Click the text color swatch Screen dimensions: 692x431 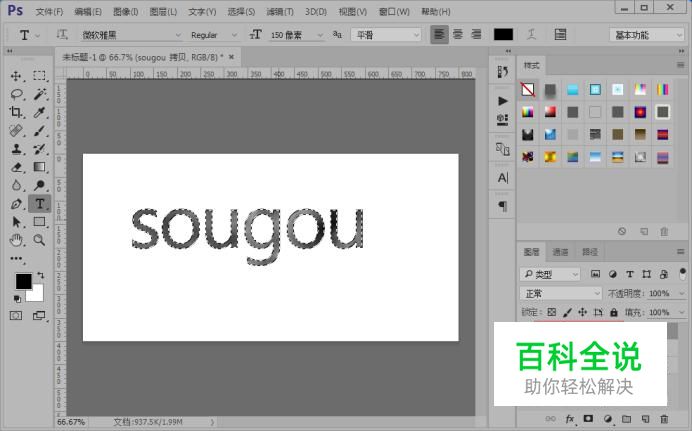503,35
